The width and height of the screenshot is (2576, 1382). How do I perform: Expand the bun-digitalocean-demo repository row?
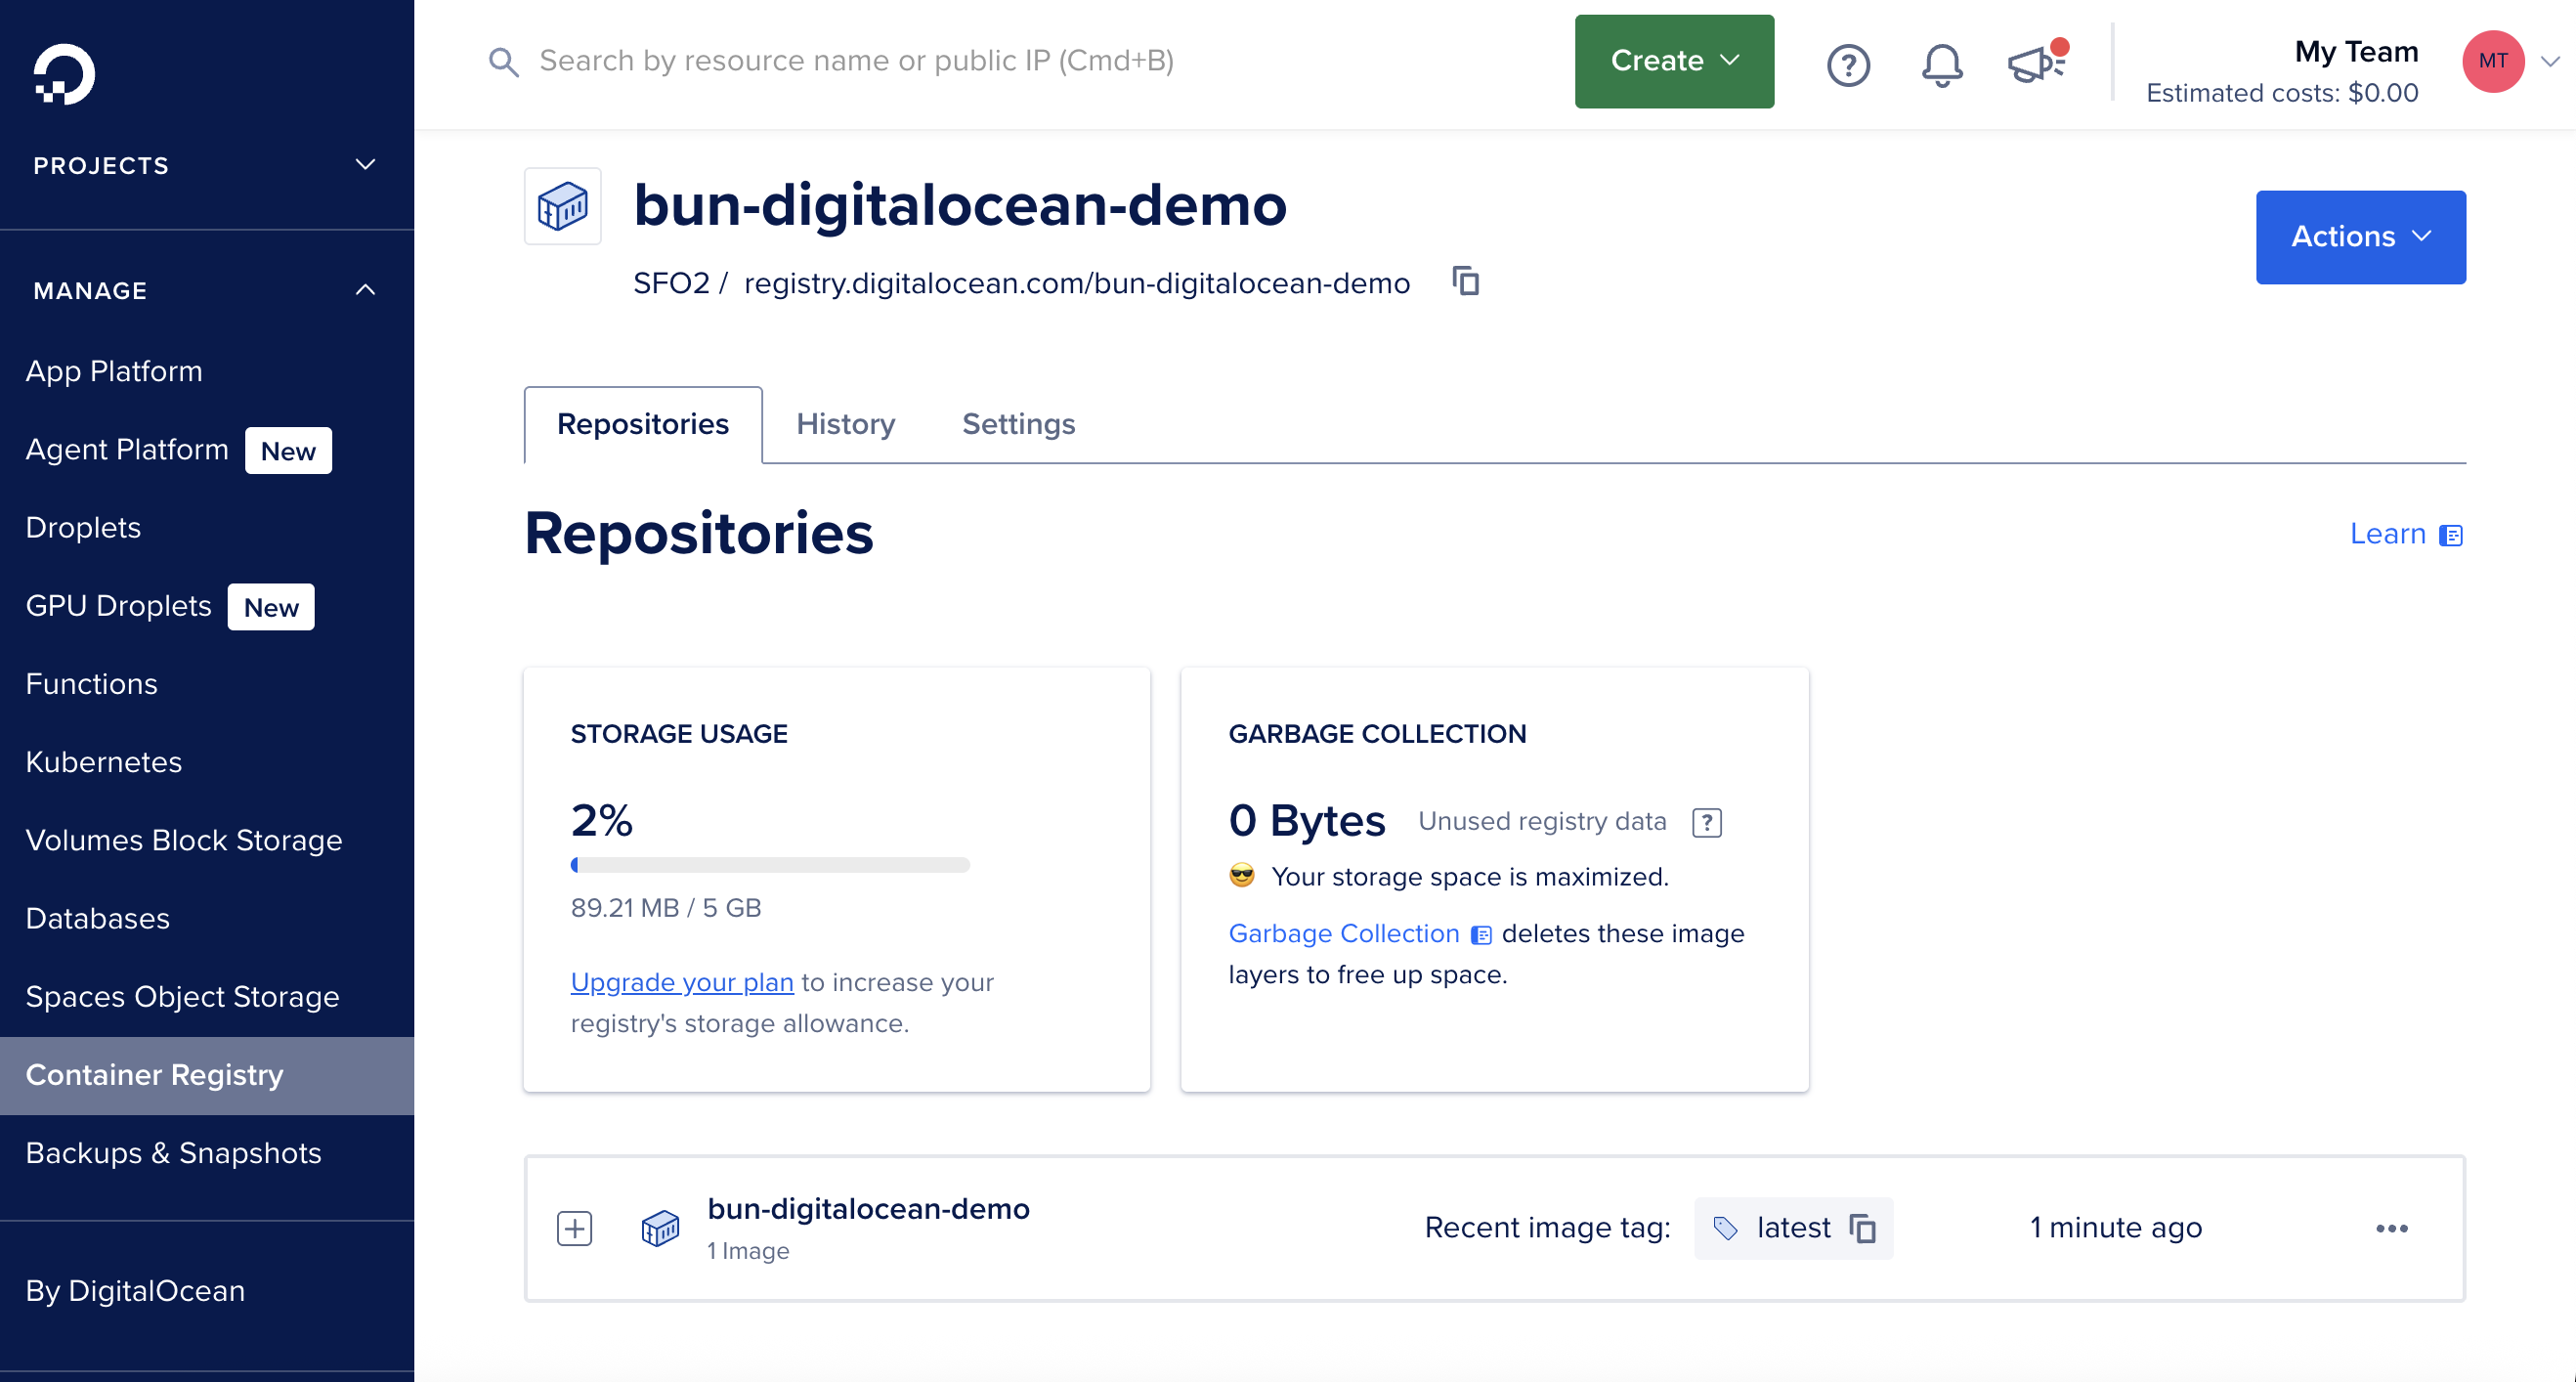coord(575,1228)
